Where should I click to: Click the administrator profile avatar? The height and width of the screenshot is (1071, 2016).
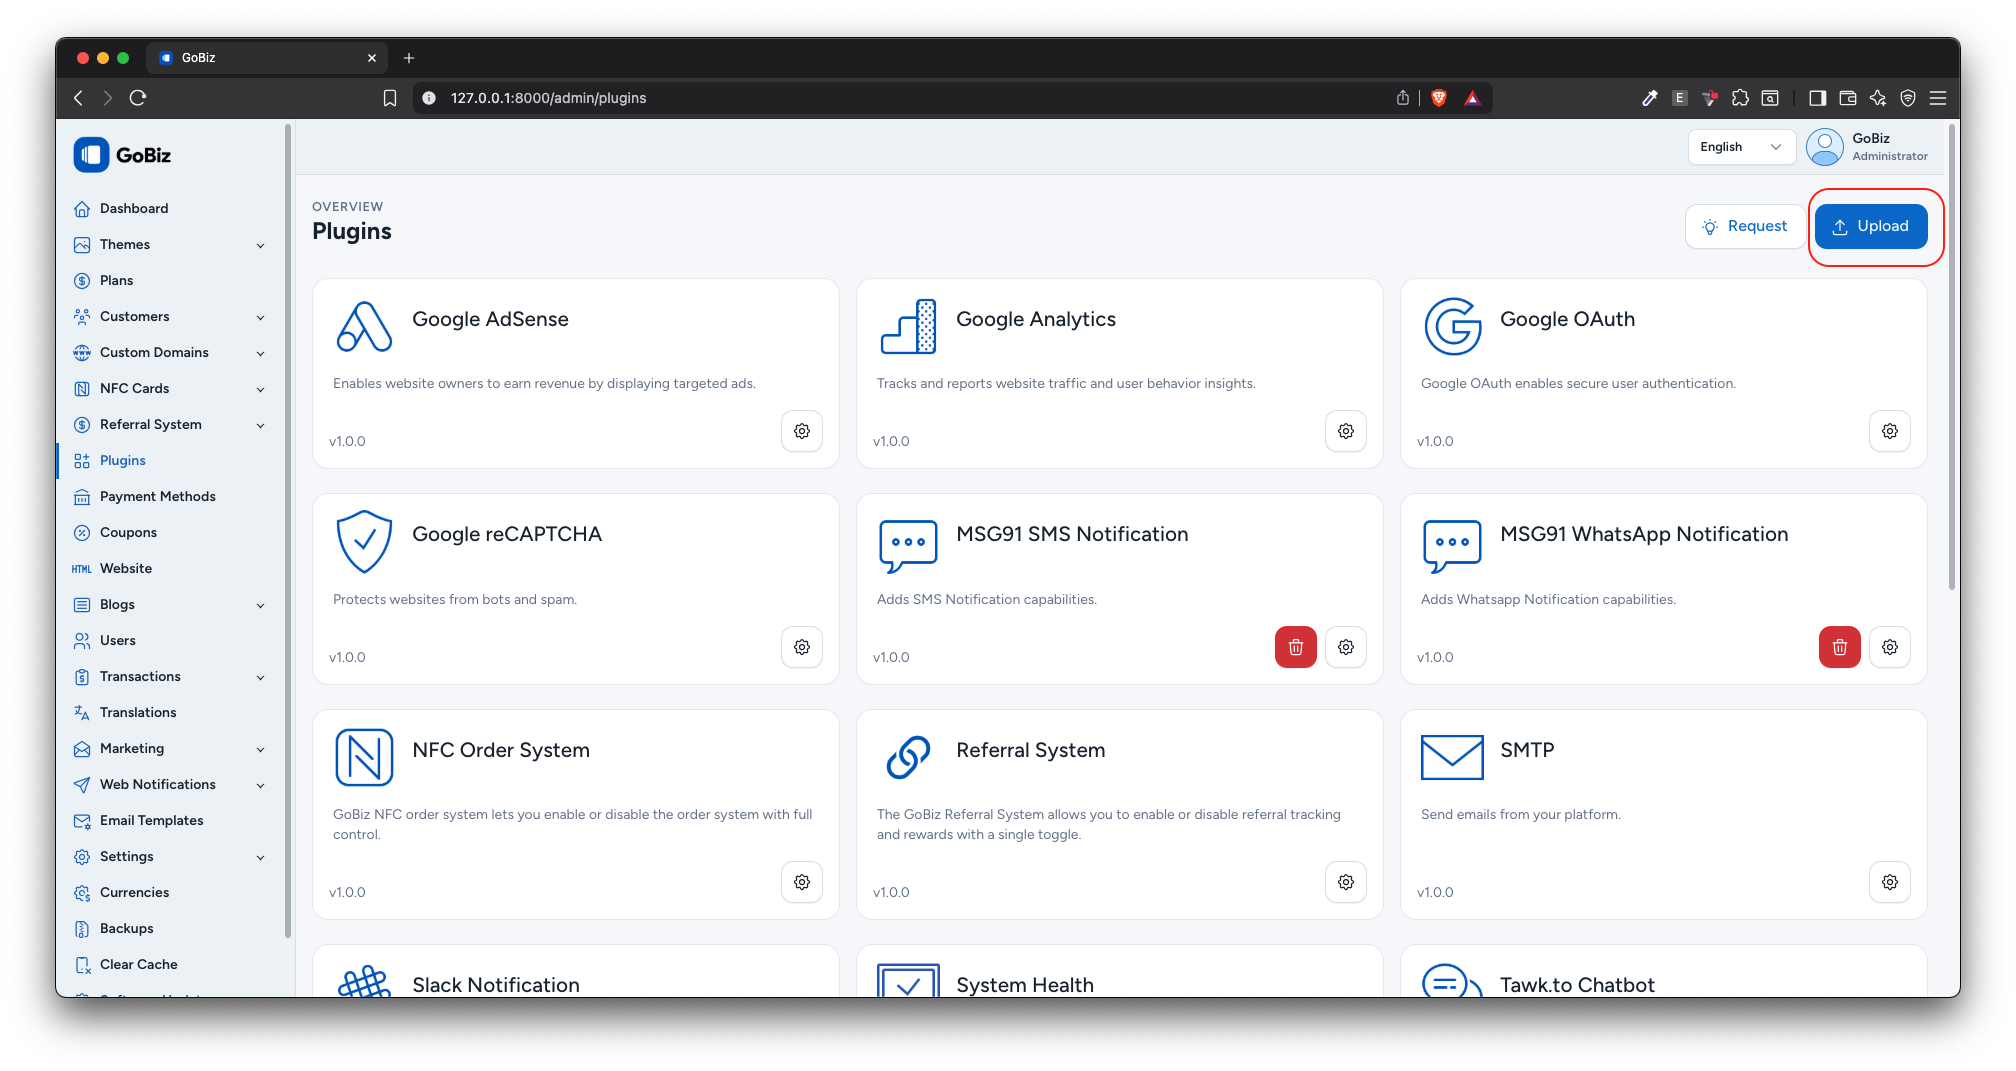pyautogui.click(x=1825, y=147)
